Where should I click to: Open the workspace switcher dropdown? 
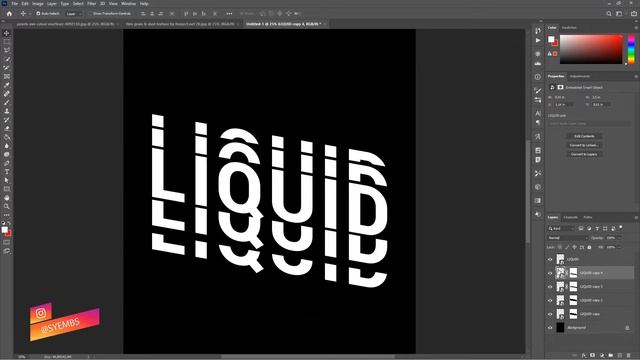click(620, 13)
